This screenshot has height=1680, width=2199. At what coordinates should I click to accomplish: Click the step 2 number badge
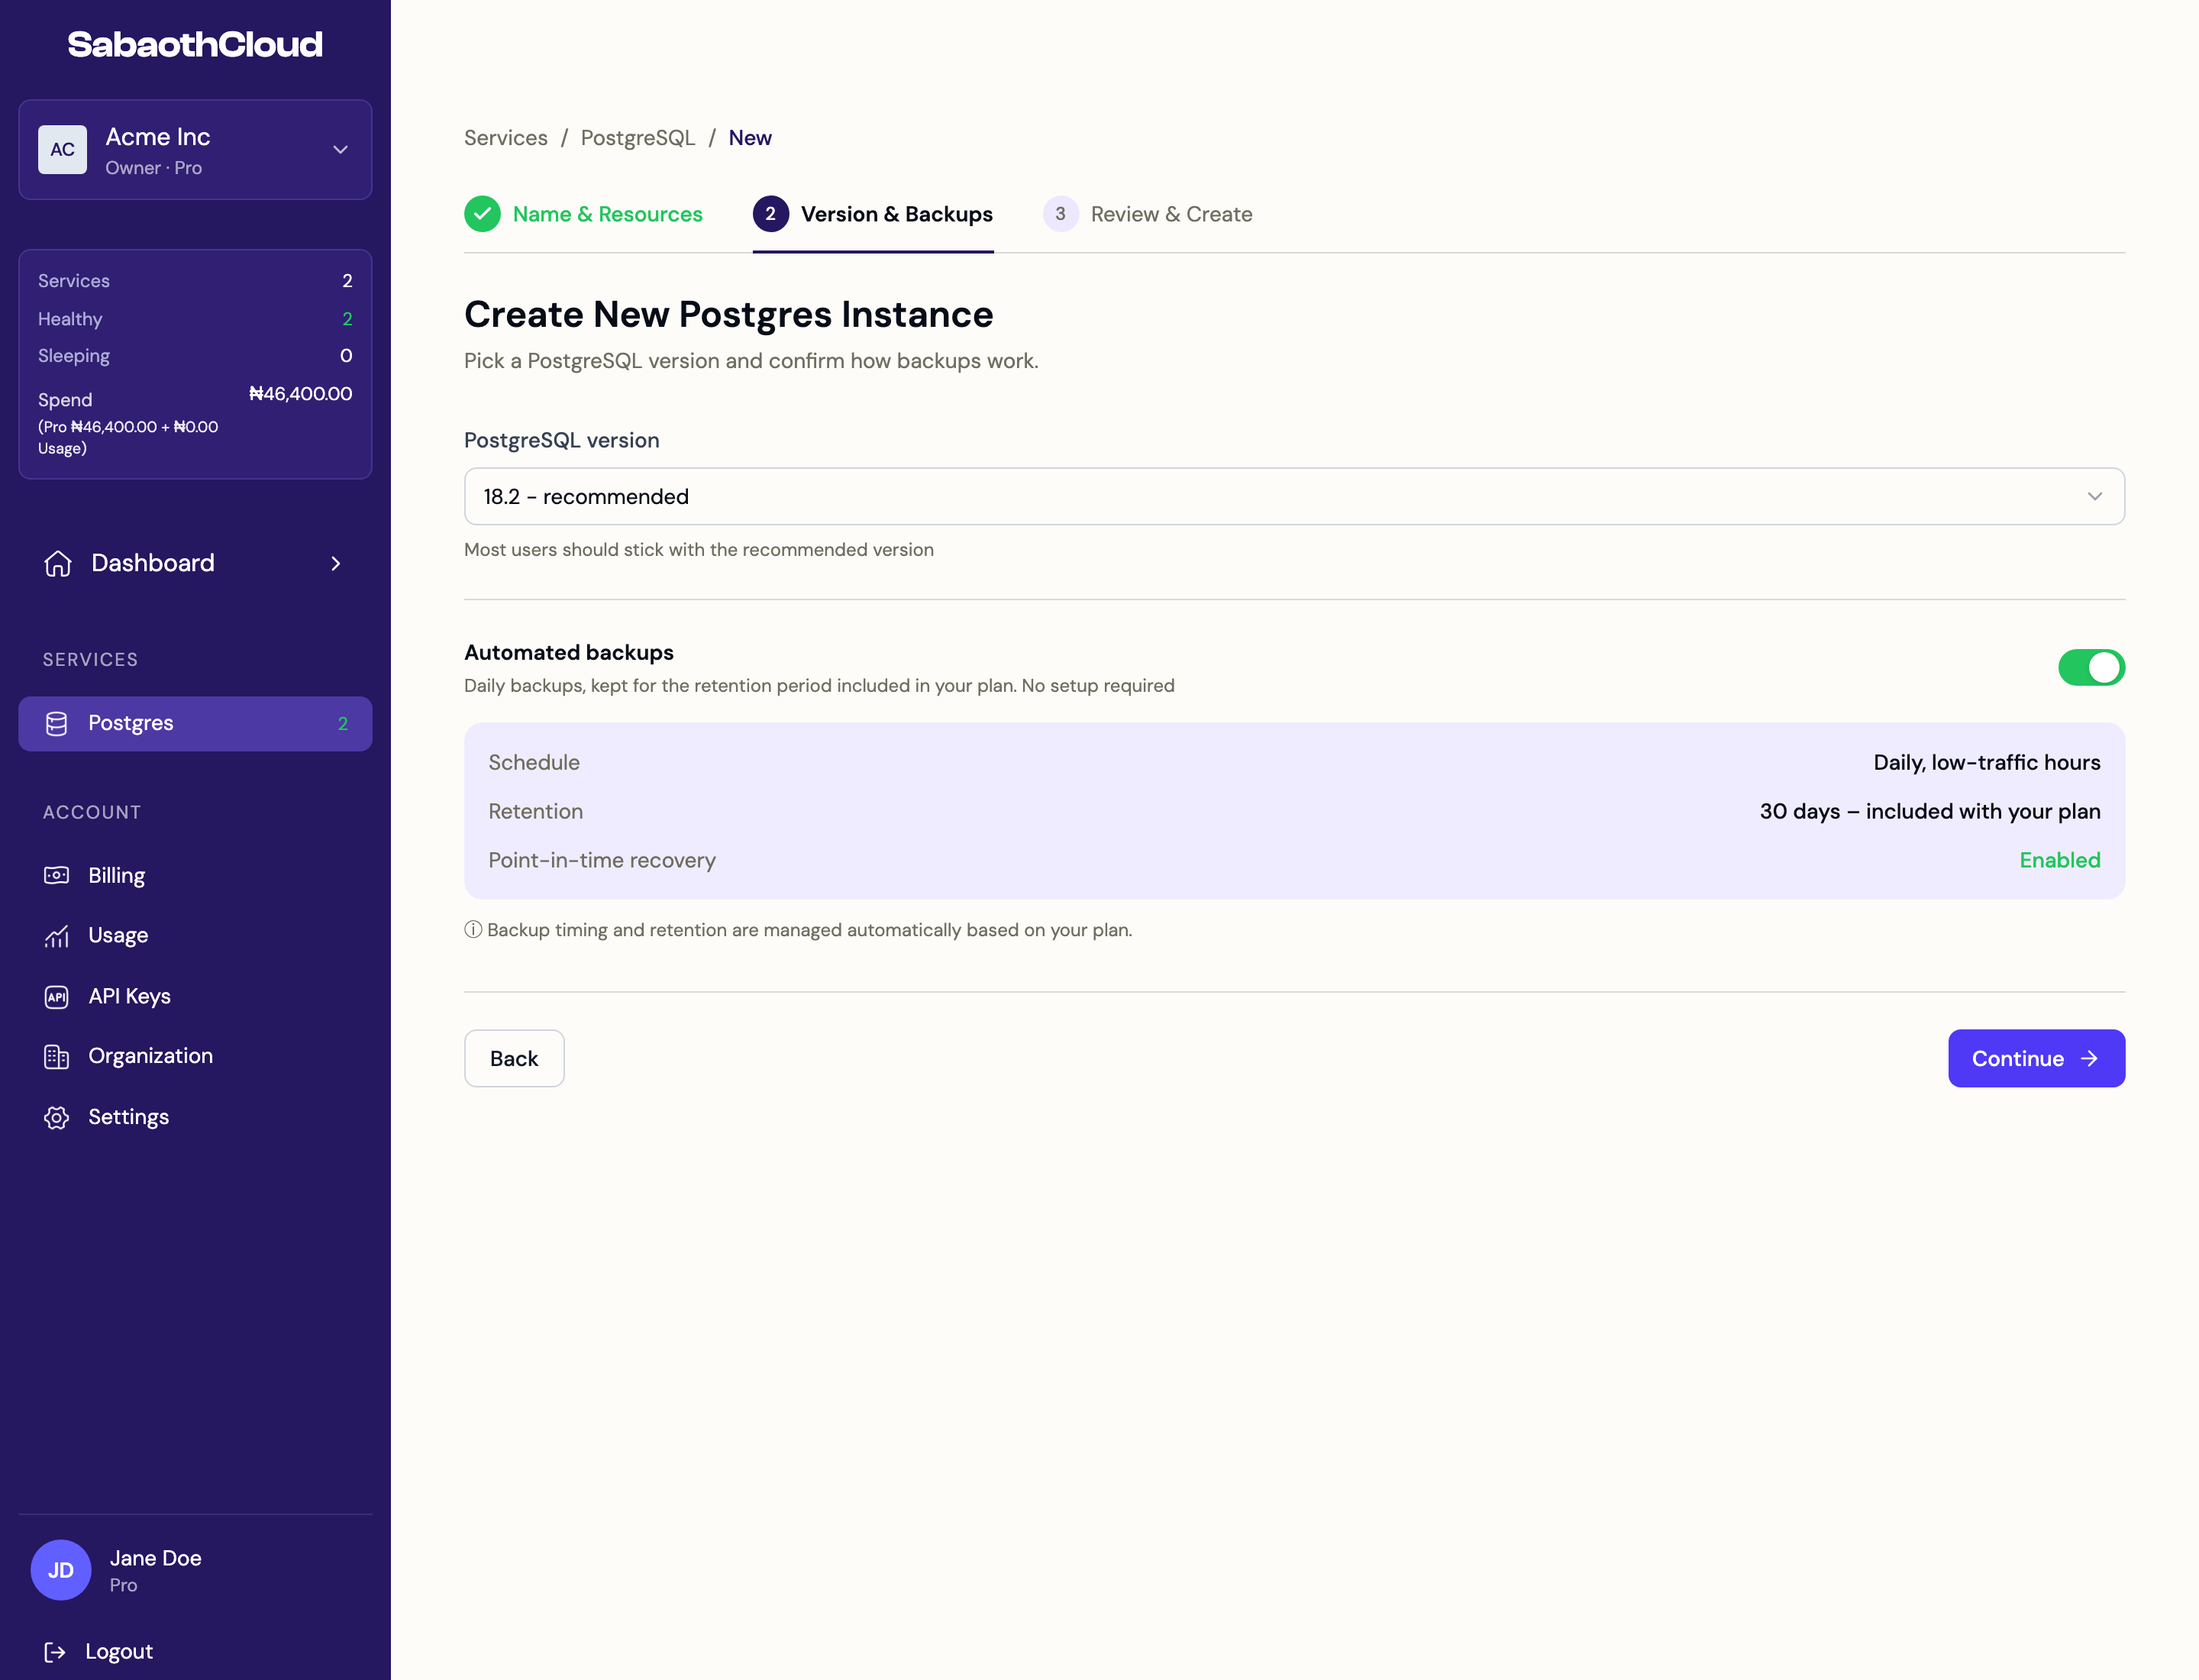click(770, 214)
